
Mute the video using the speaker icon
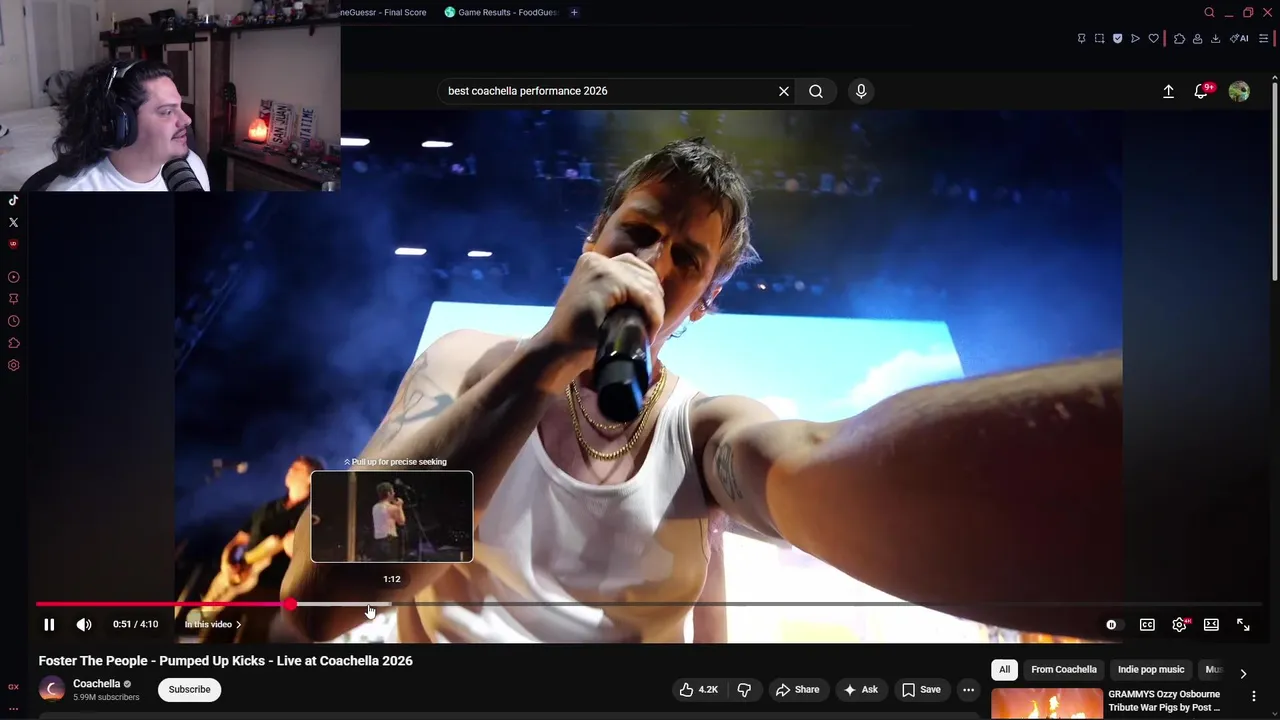point(84,625)
